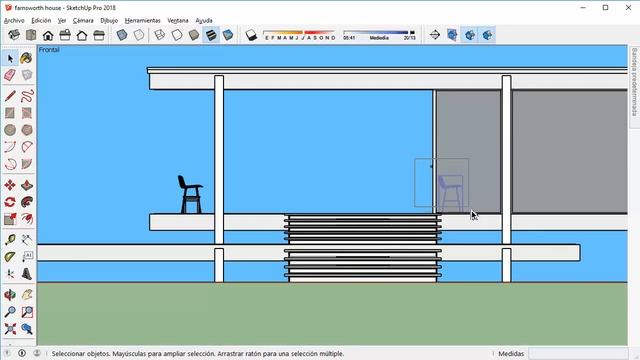Open the Cámara menu
The height and width of the screenshot is (360, 640).
point(83,20)
